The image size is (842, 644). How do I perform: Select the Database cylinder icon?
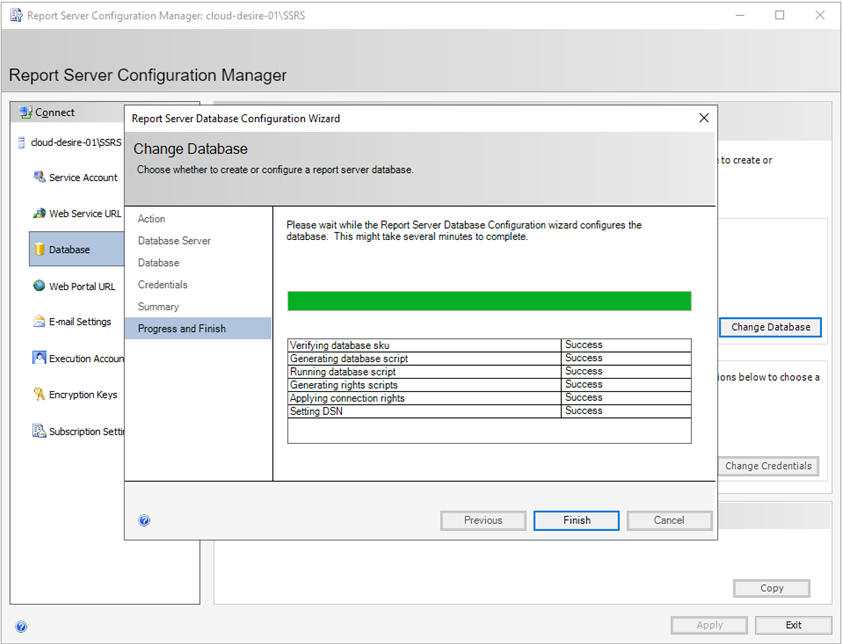click(39, 249)
